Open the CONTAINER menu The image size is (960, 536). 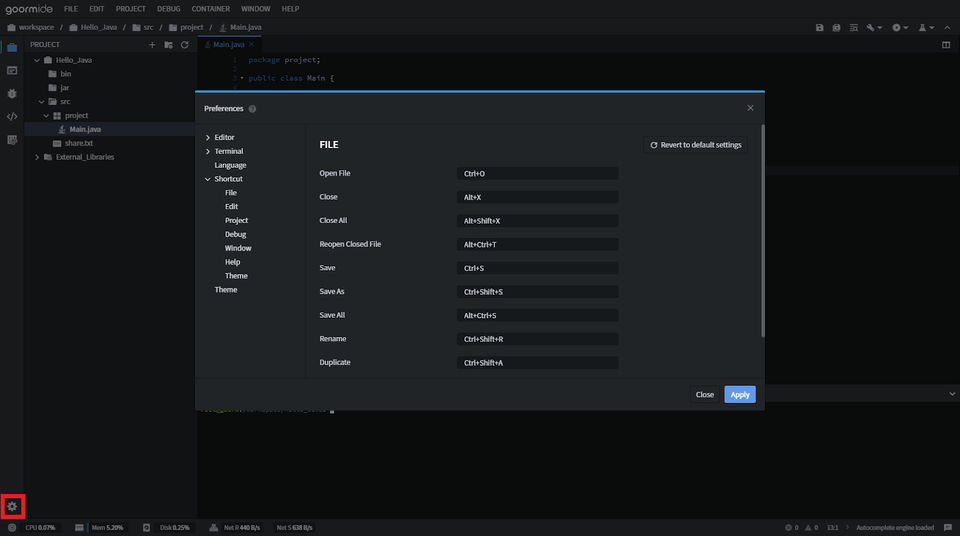(x=211, y=9)
